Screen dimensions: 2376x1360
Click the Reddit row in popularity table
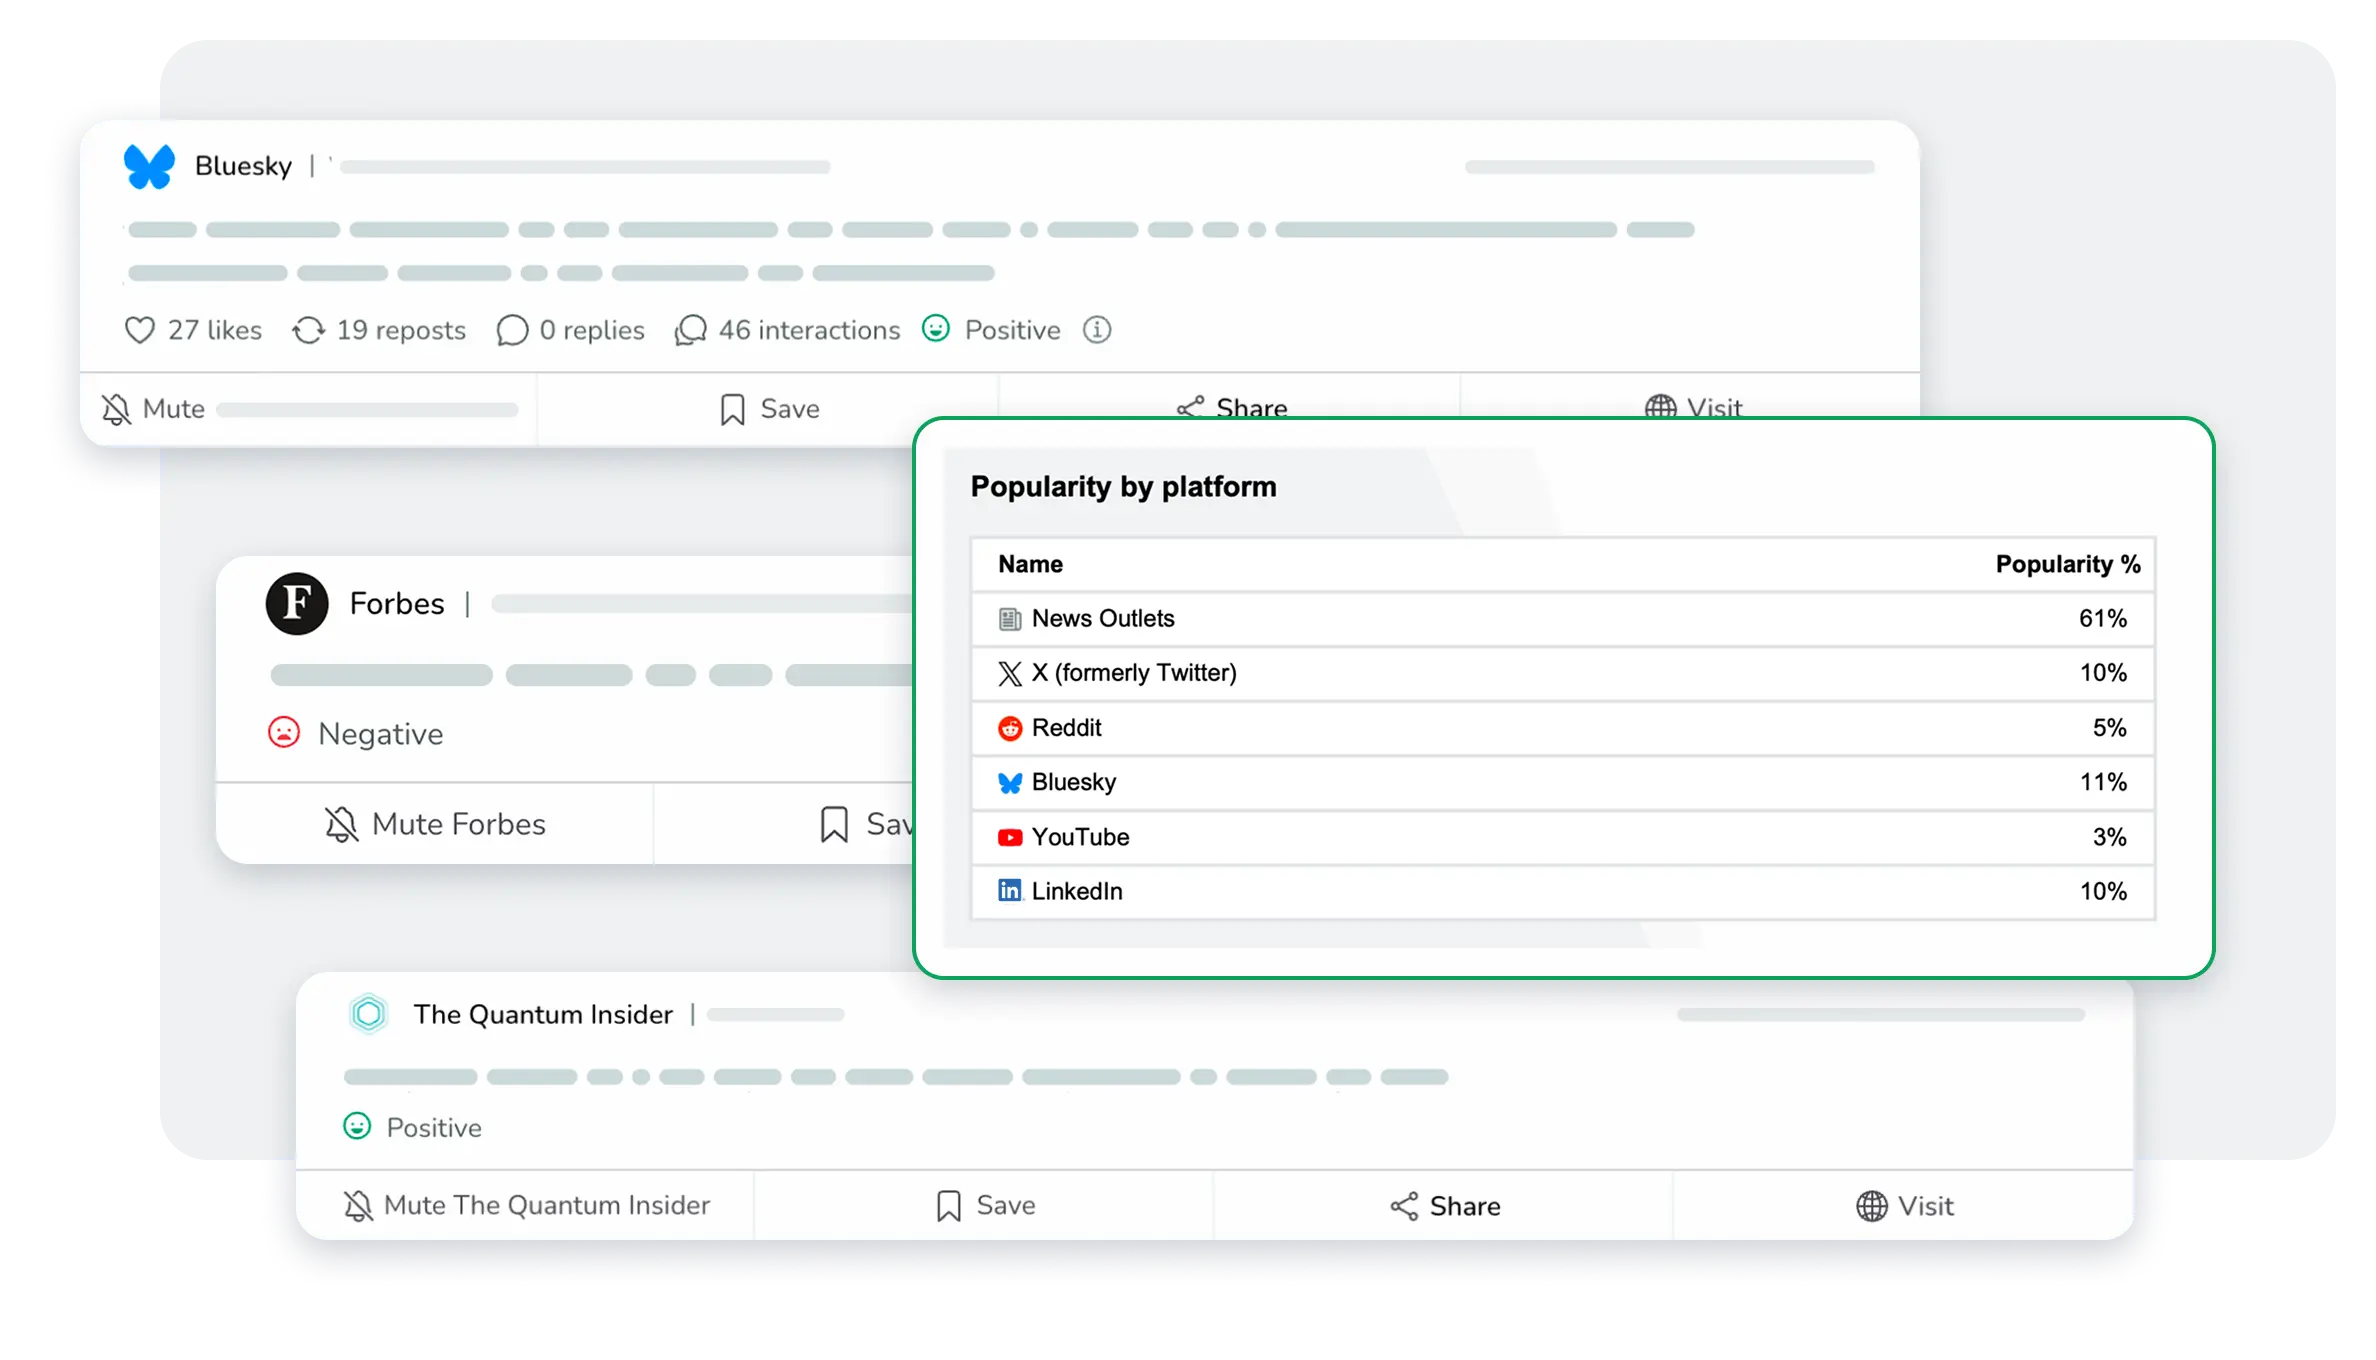[x=1066, y=728]
